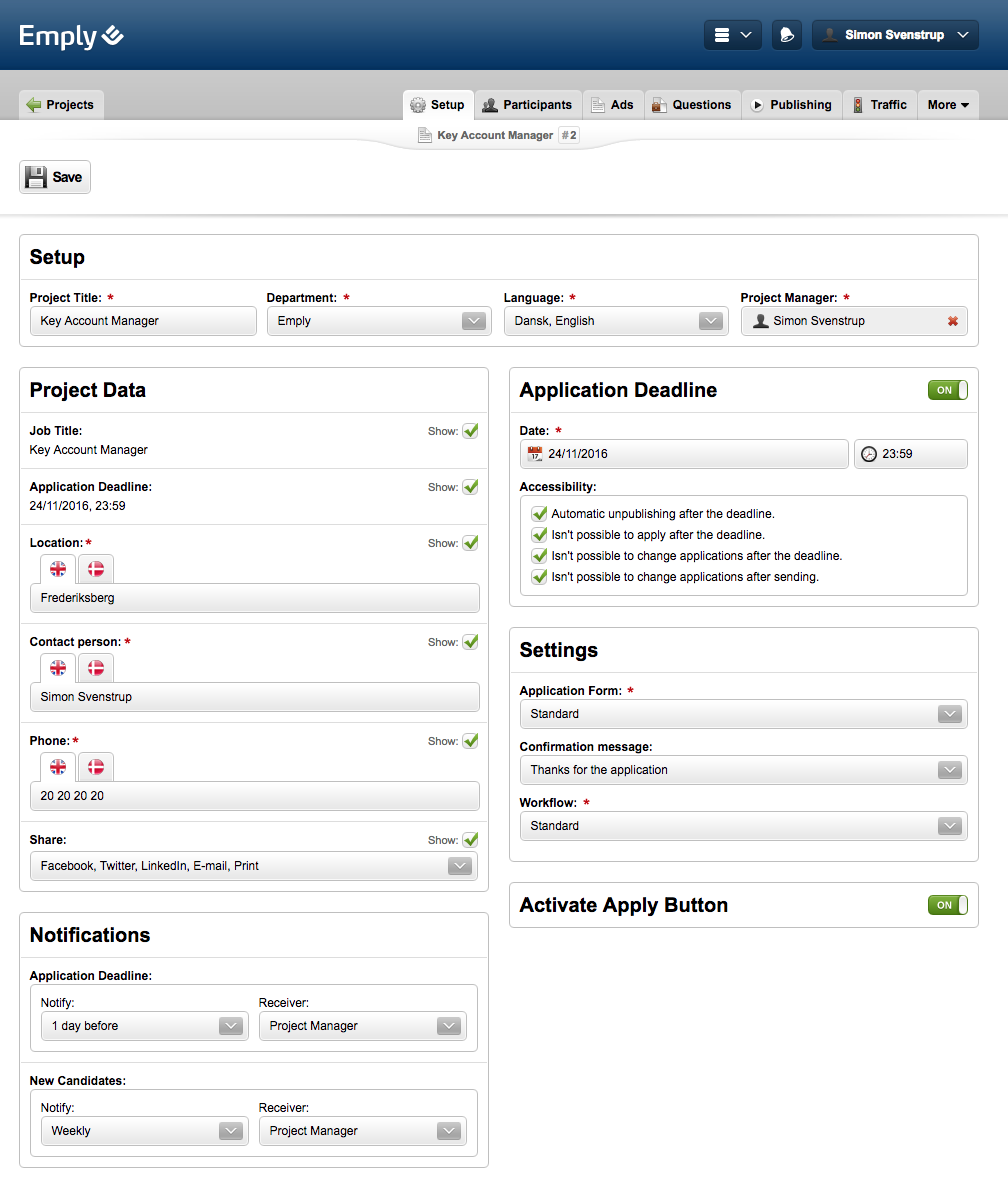
Task: Open the Traffic tab
Action: point(880,104)
